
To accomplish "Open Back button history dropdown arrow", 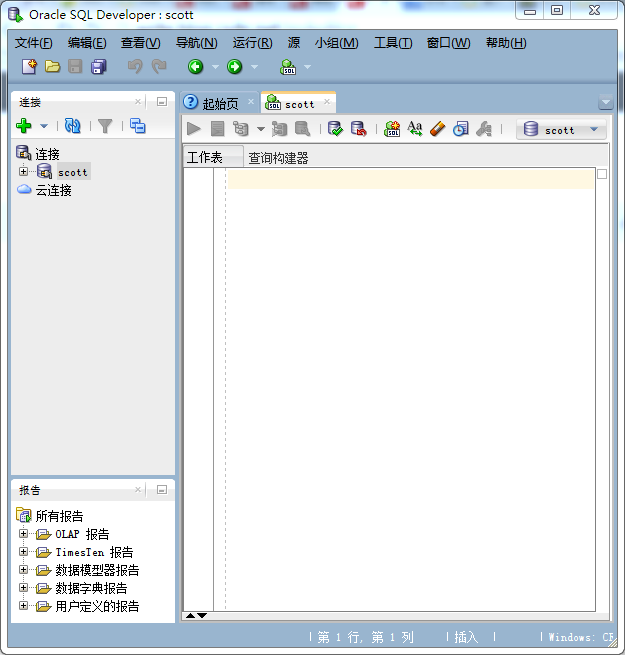I will (215, 67).
